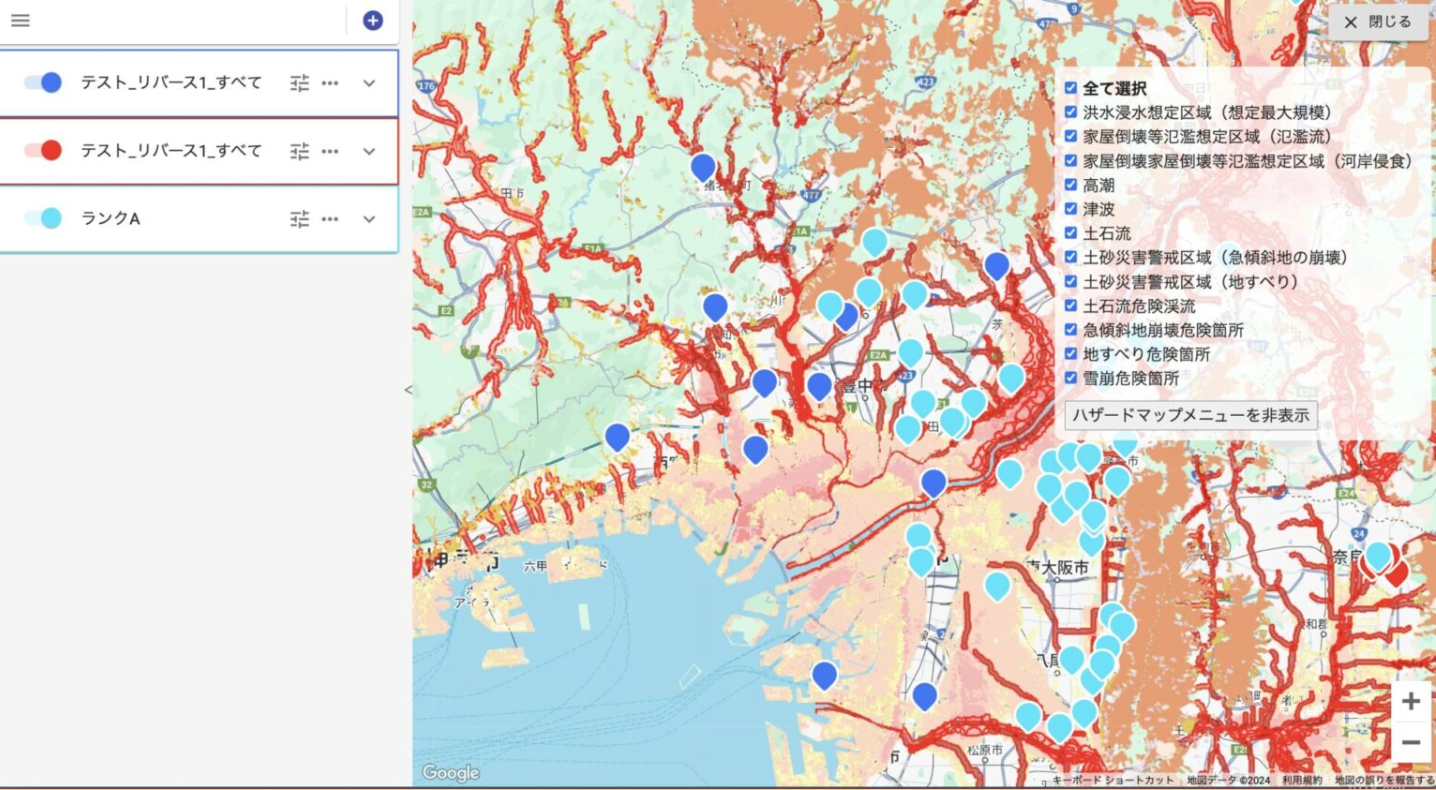
Task: Expand the ランクA layer chevron
Action: pyautogui.click(x=369, y=219)
